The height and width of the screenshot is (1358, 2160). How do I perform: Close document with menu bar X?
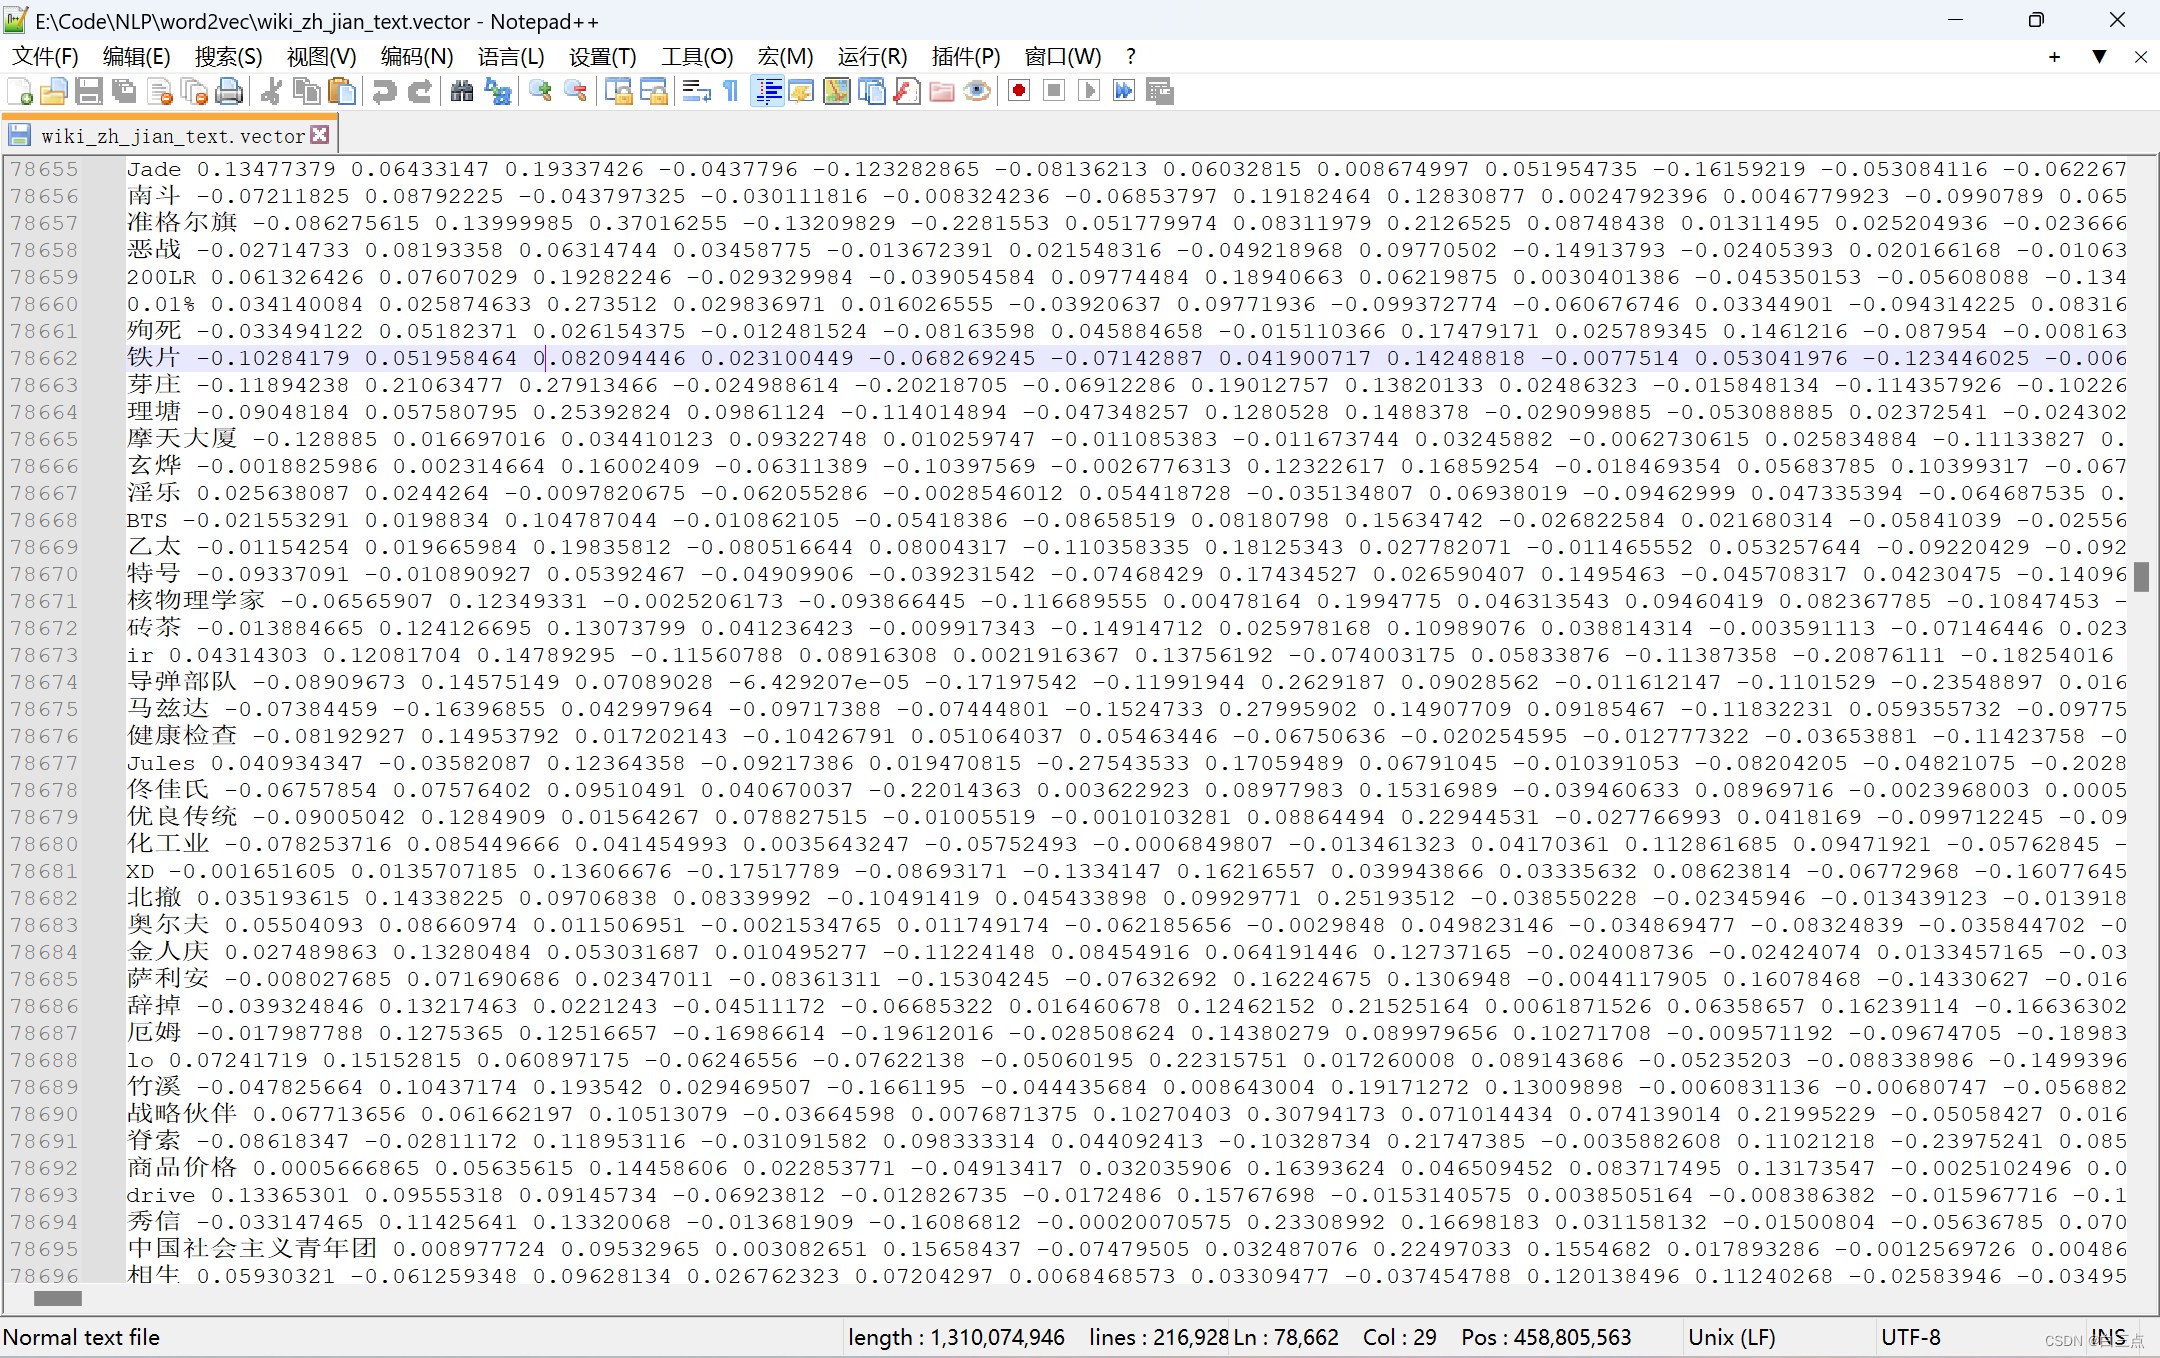coord(2141,57)
